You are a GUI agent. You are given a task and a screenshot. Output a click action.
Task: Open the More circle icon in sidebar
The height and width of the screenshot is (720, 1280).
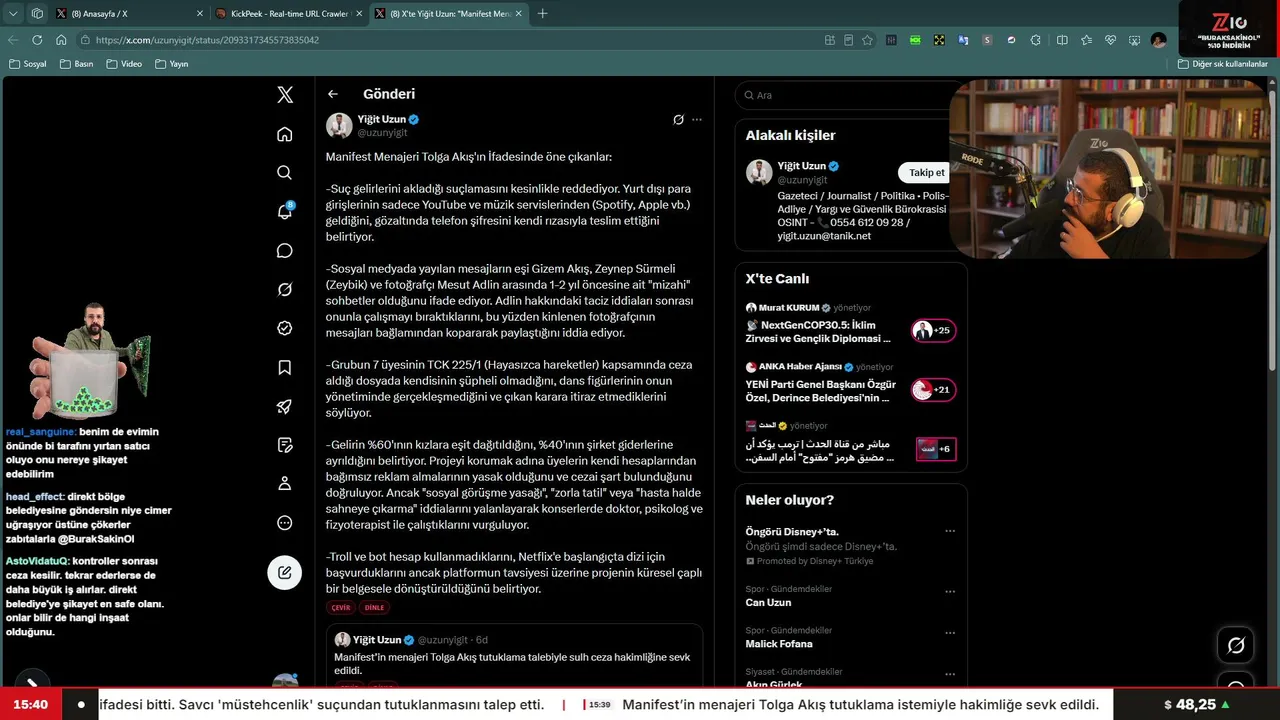pos(285,523)
